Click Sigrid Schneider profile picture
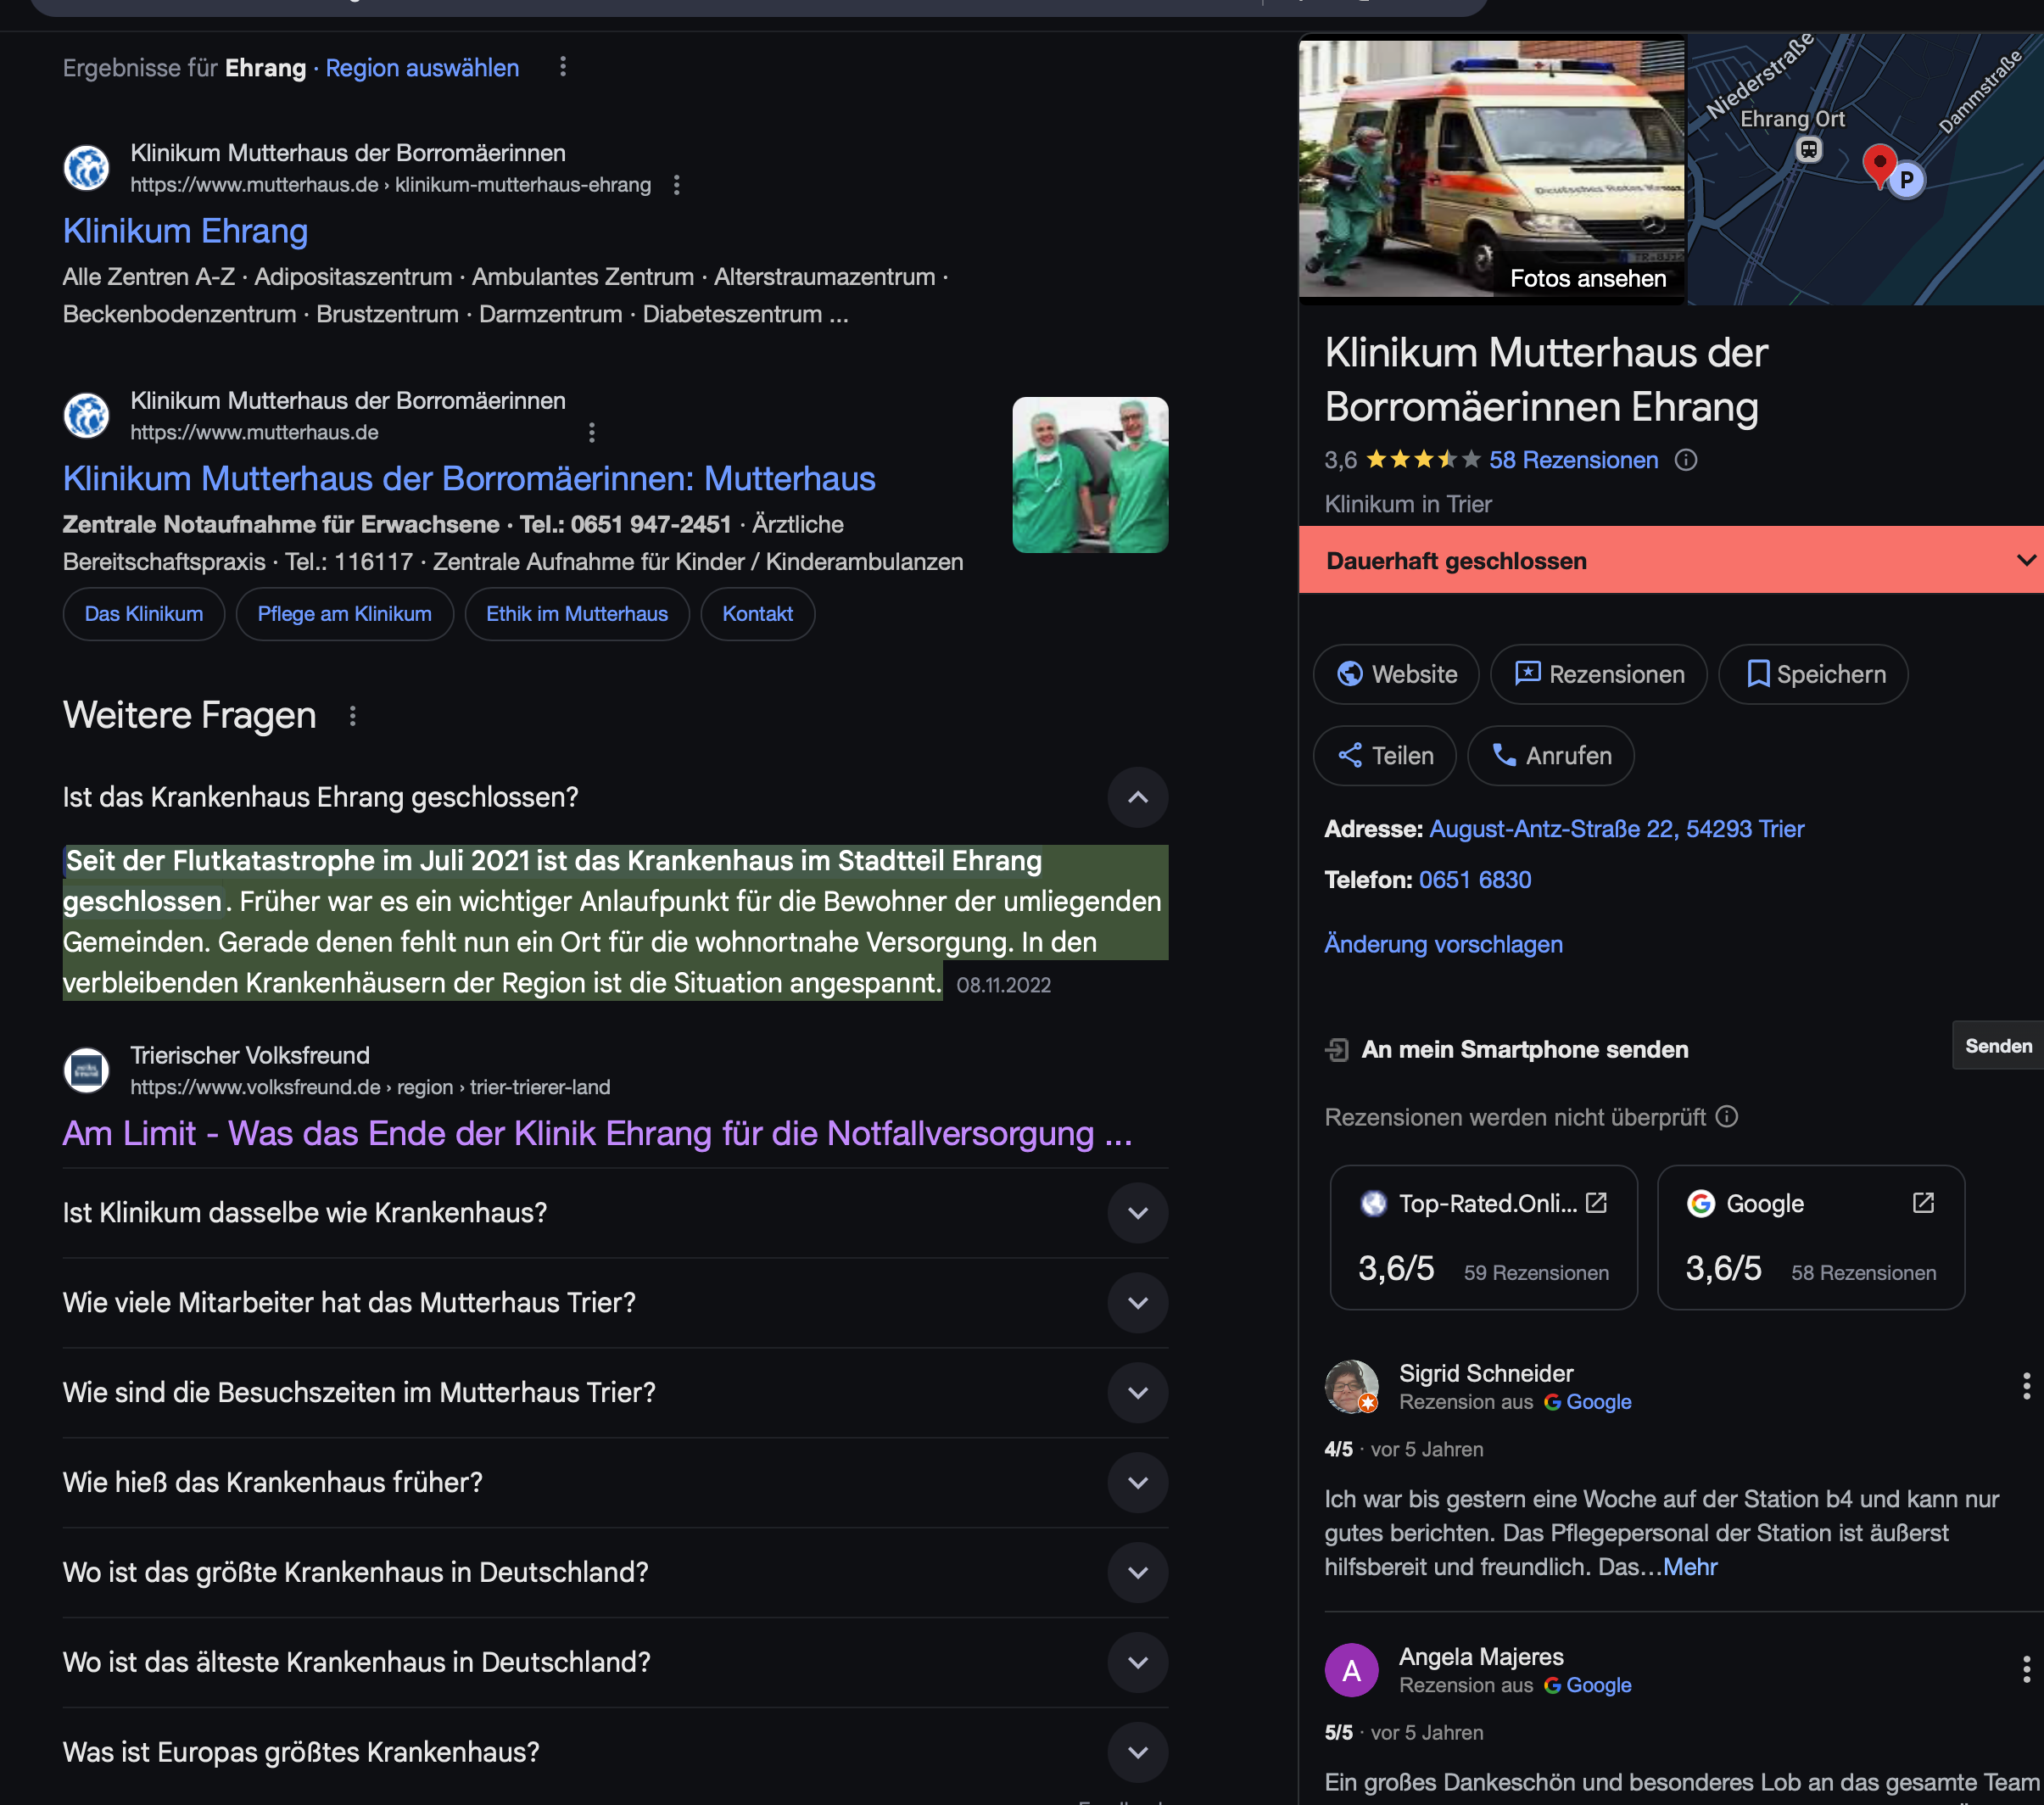Viewport: 2044px width, 1805px height. click(1351, 1386)
